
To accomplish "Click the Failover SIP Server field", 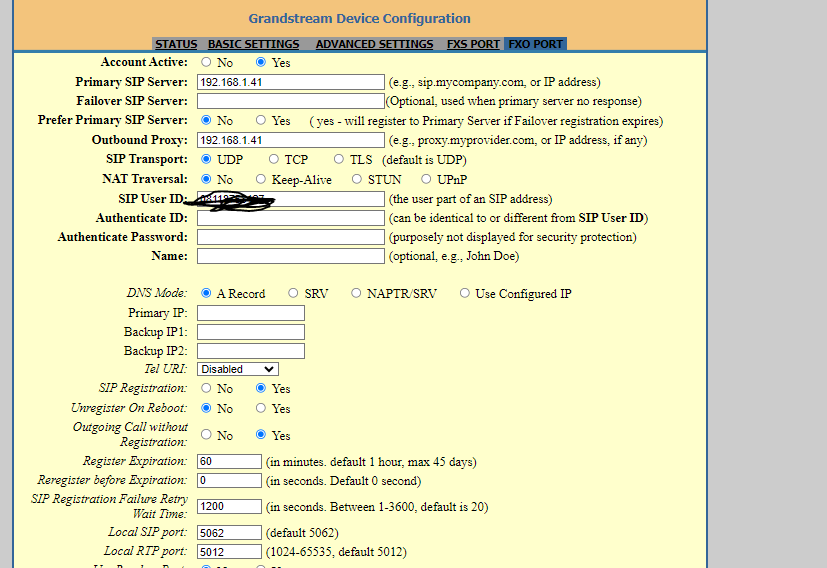I will (x=291, y=101).
